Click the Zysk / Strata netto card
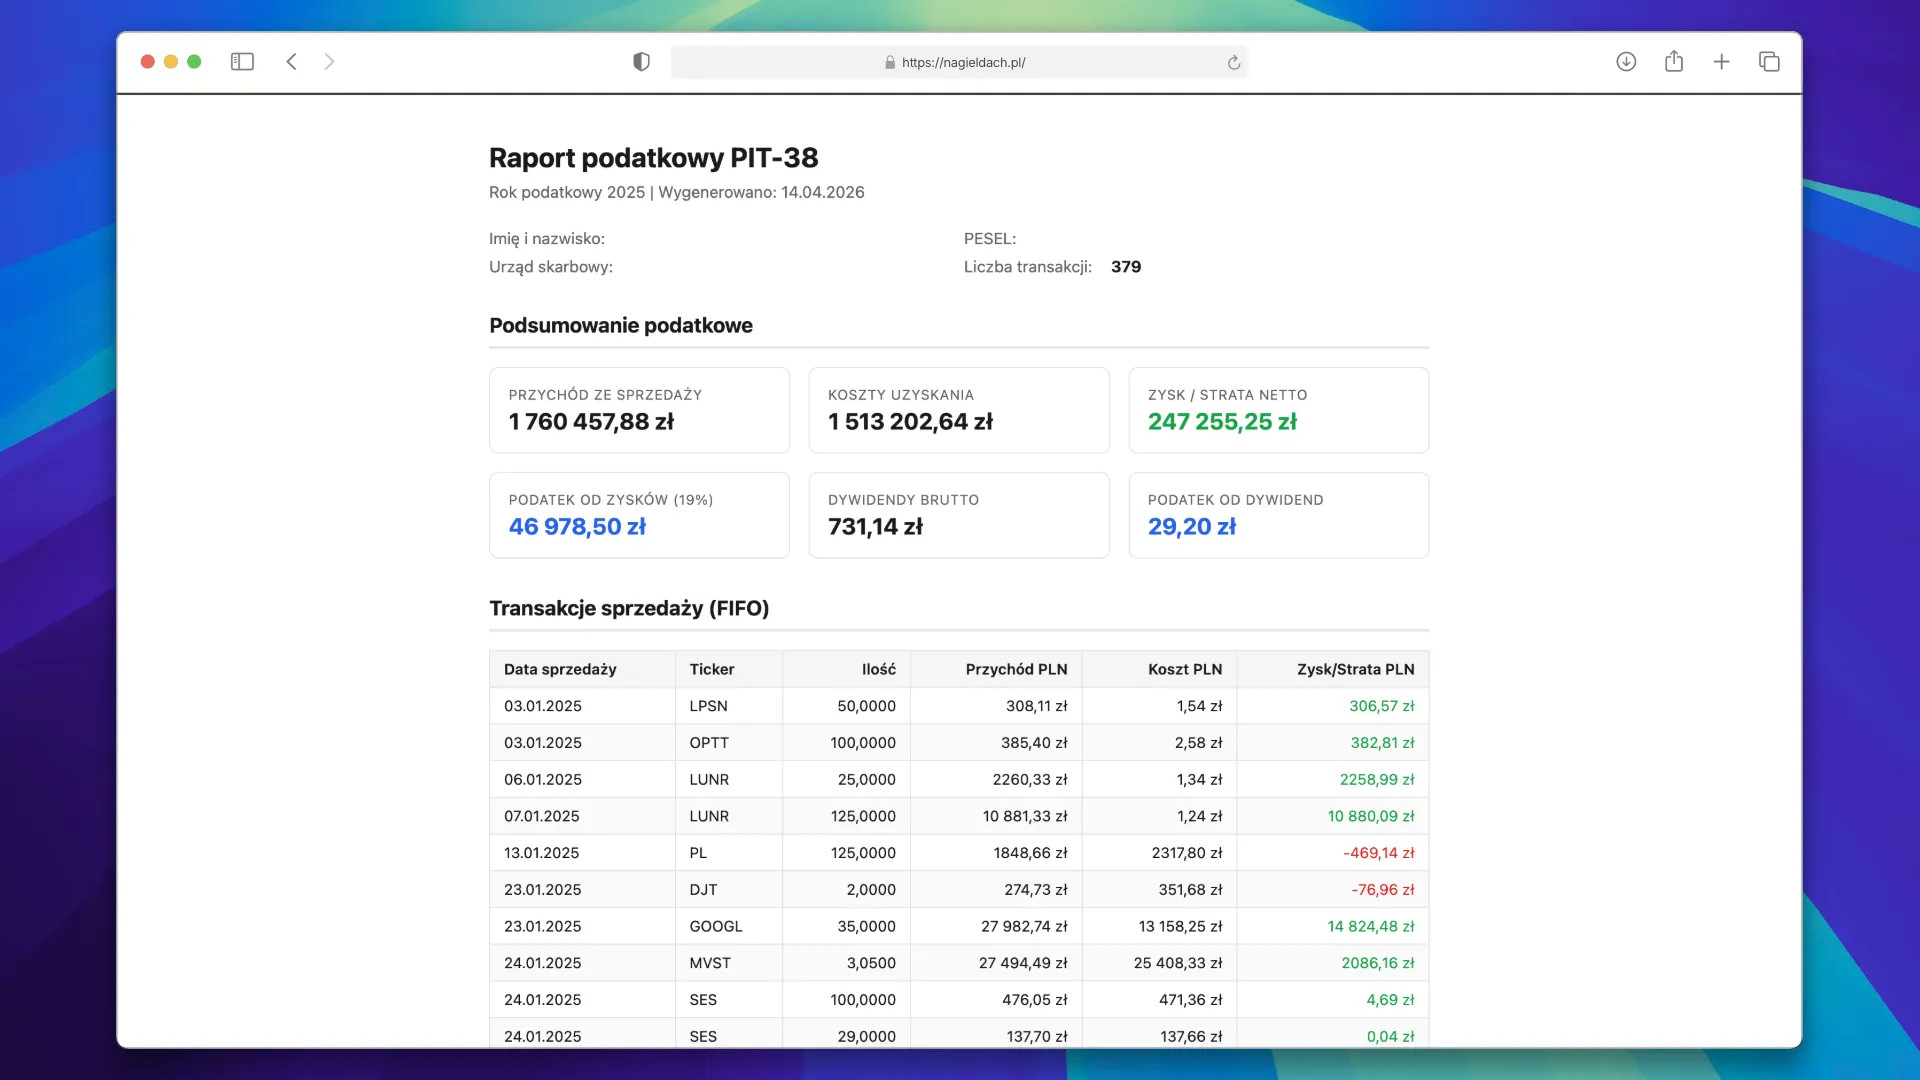The image size is (1920, 1080). coord(1278,410)
